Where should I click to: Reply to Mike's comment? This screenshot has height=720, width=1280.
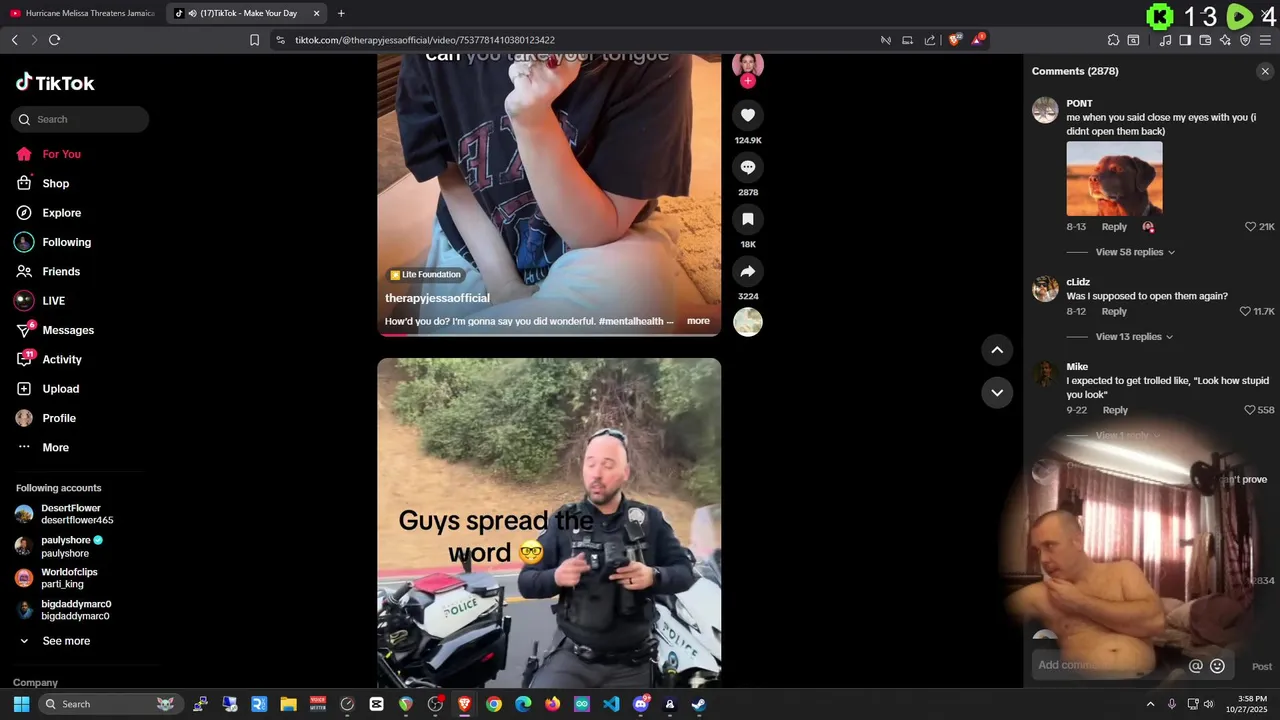coord(1115,410)
